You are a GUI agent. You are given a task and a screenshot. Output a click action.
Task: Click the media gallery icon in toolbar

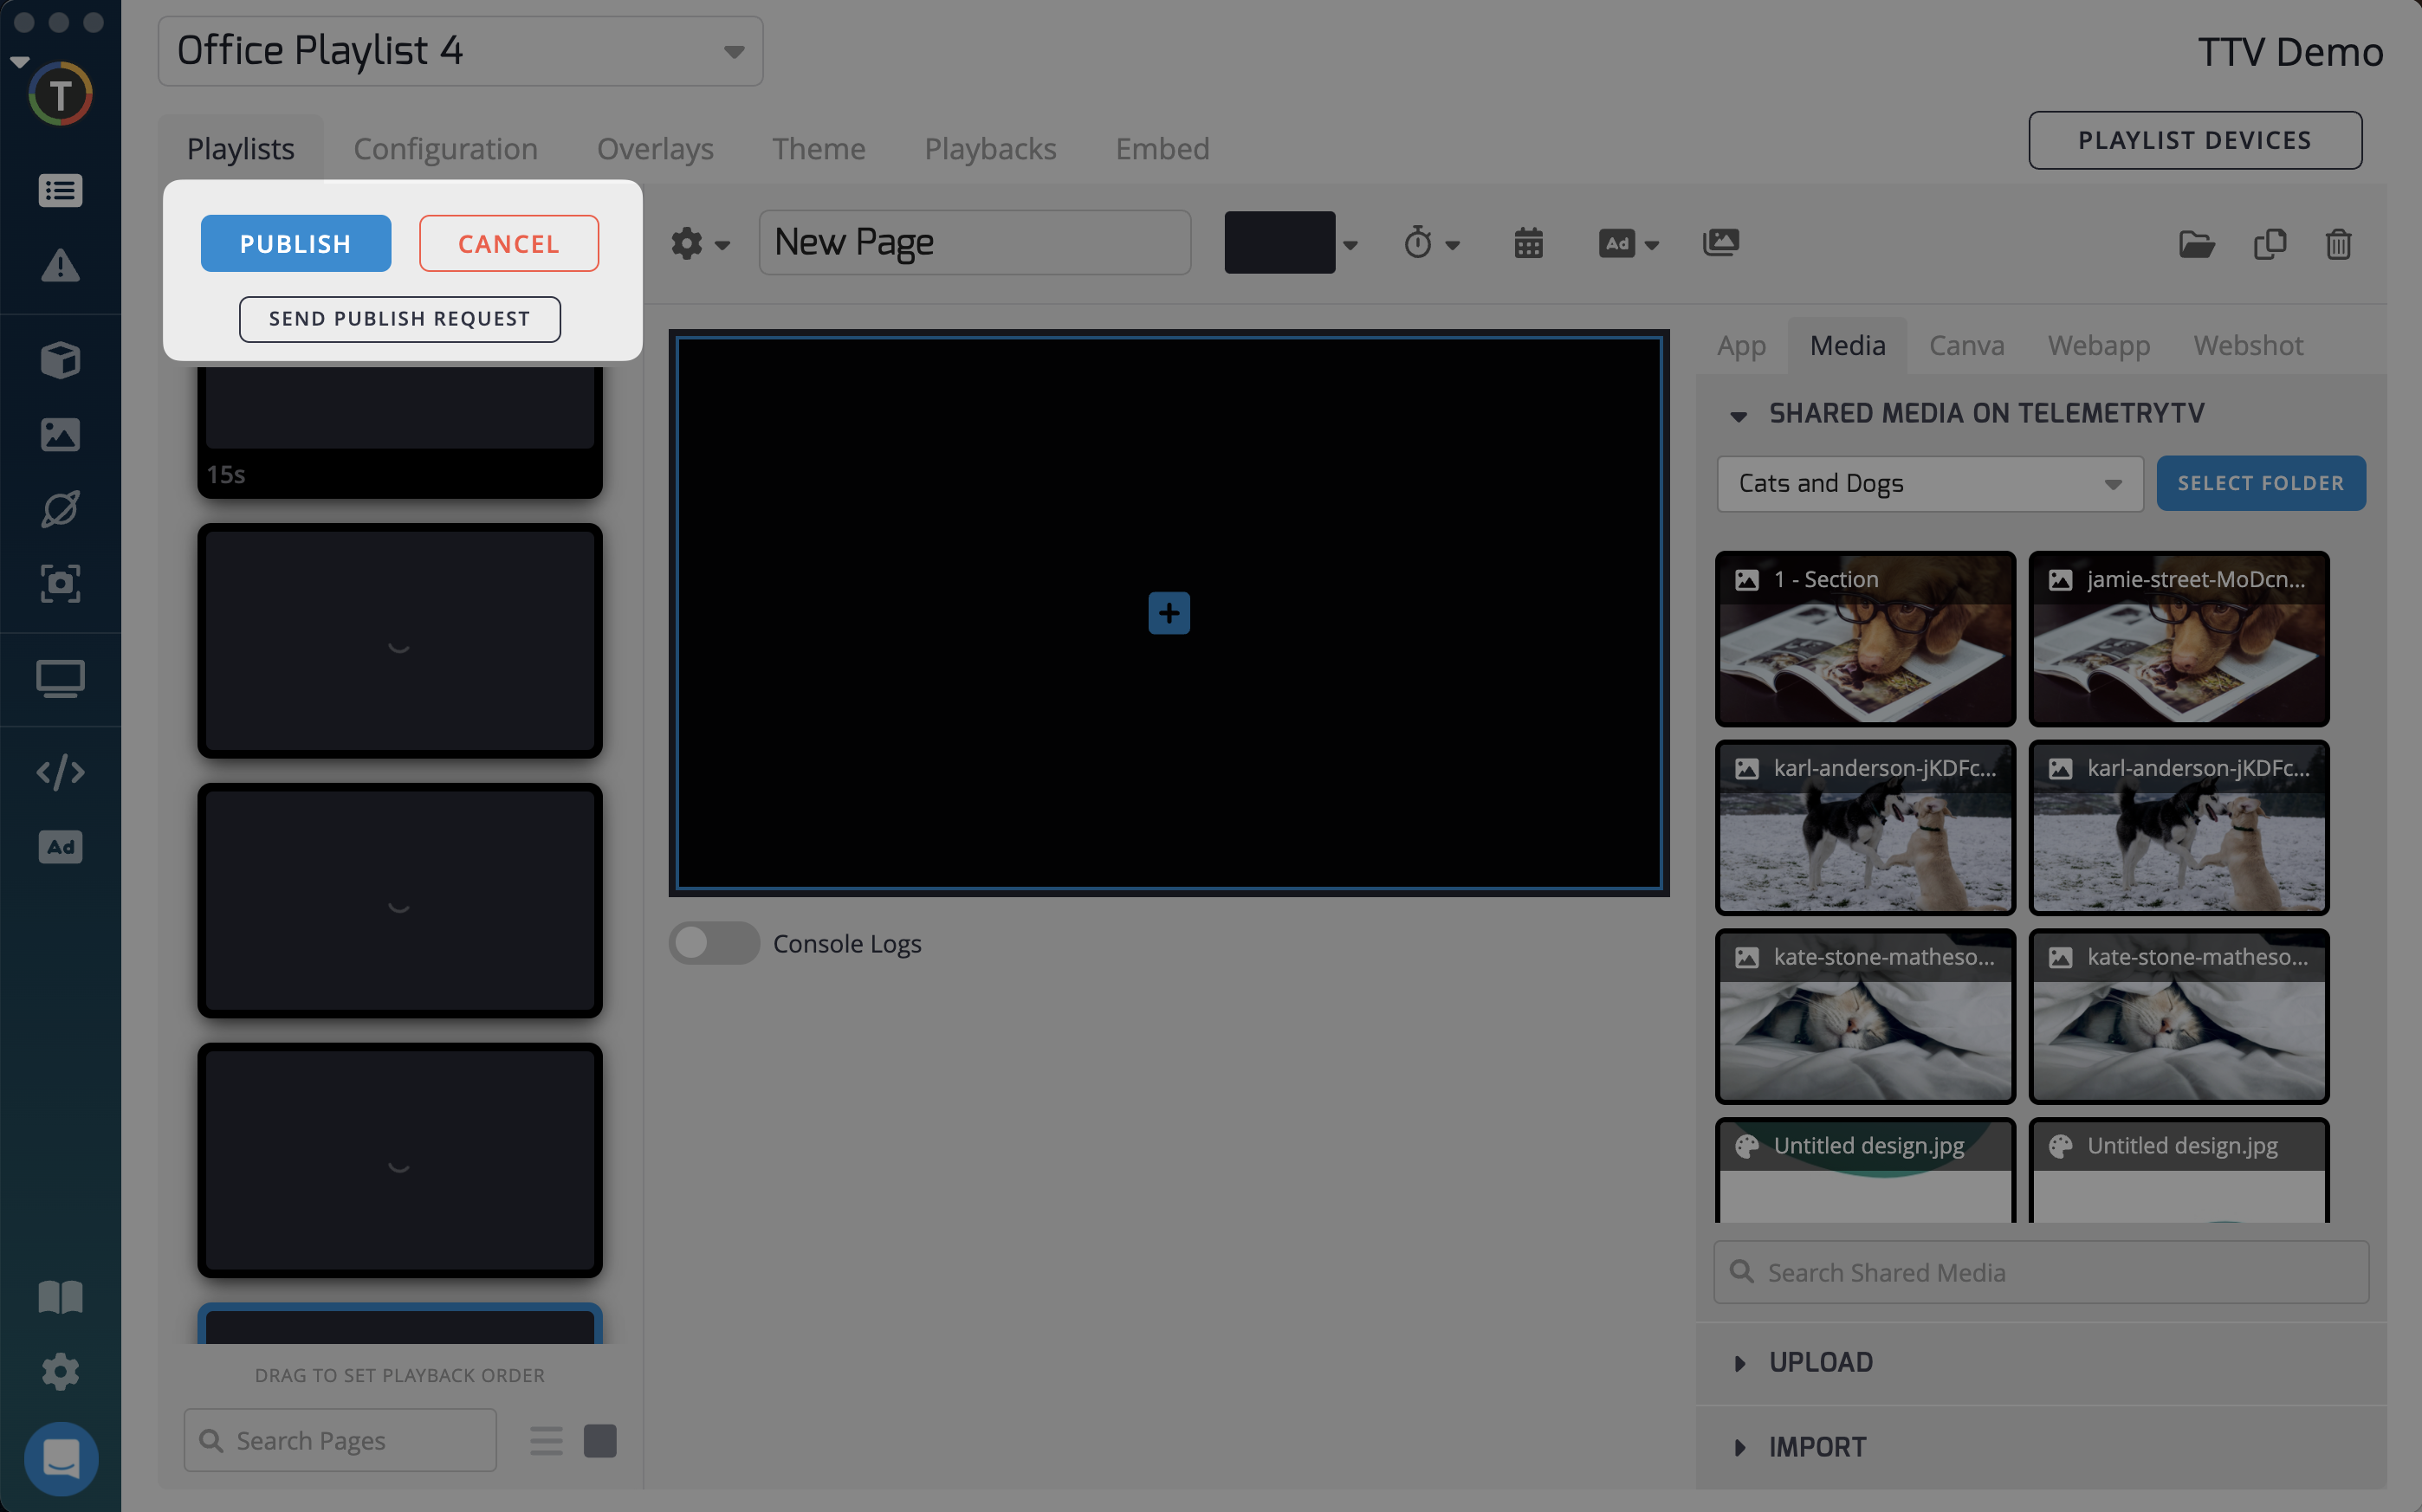click(x=1720, y=243)
